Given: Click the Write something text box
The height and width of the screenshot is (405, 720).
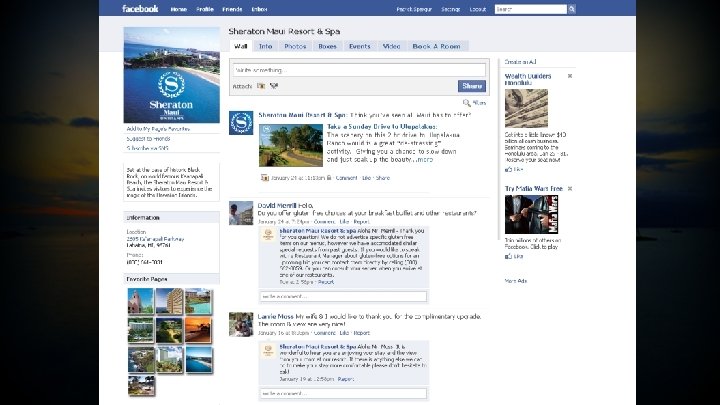Looking at the screenshot, I should click(359, 70).
